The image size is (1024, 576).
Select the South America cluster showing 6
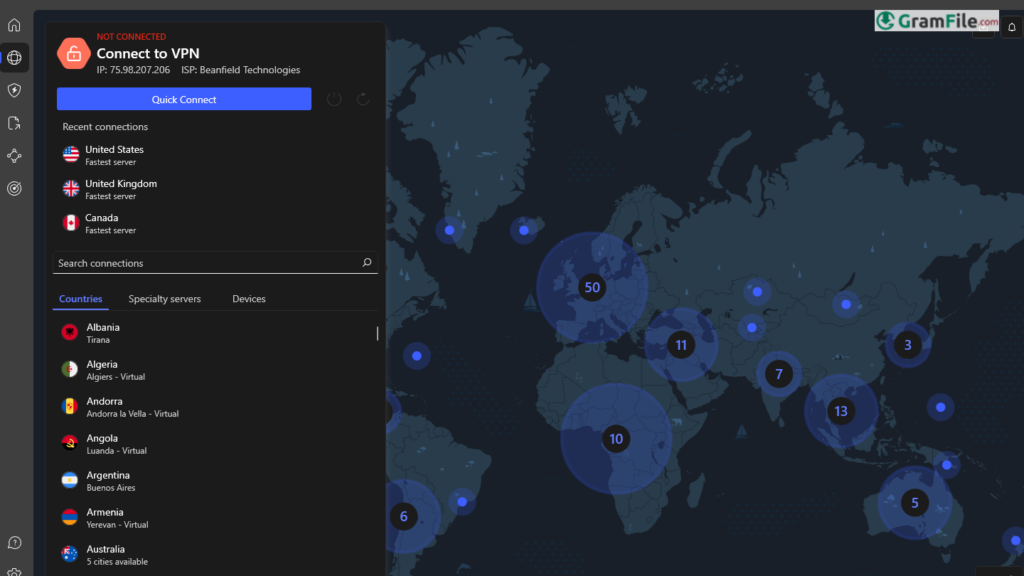tap(404, 517)
